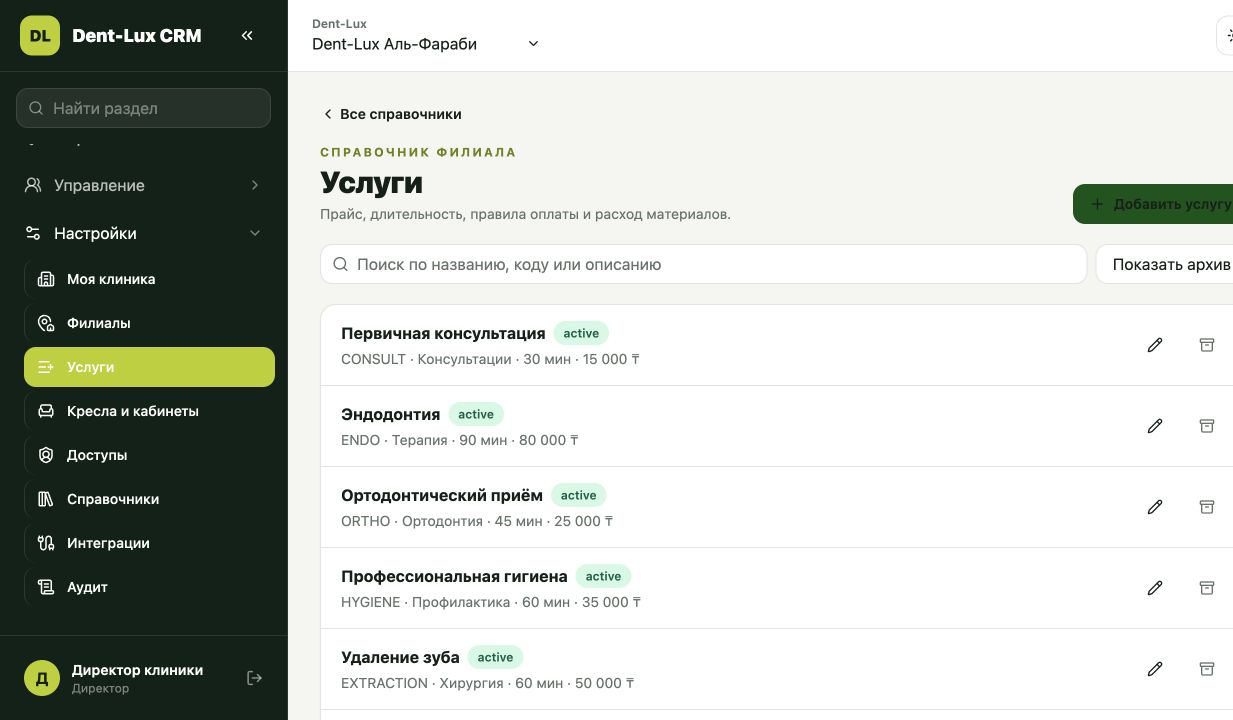The width and height of the screenshot is (1233, 720).
Task: Select the Первичная консультация service title
Action: [x=443, y=333]
